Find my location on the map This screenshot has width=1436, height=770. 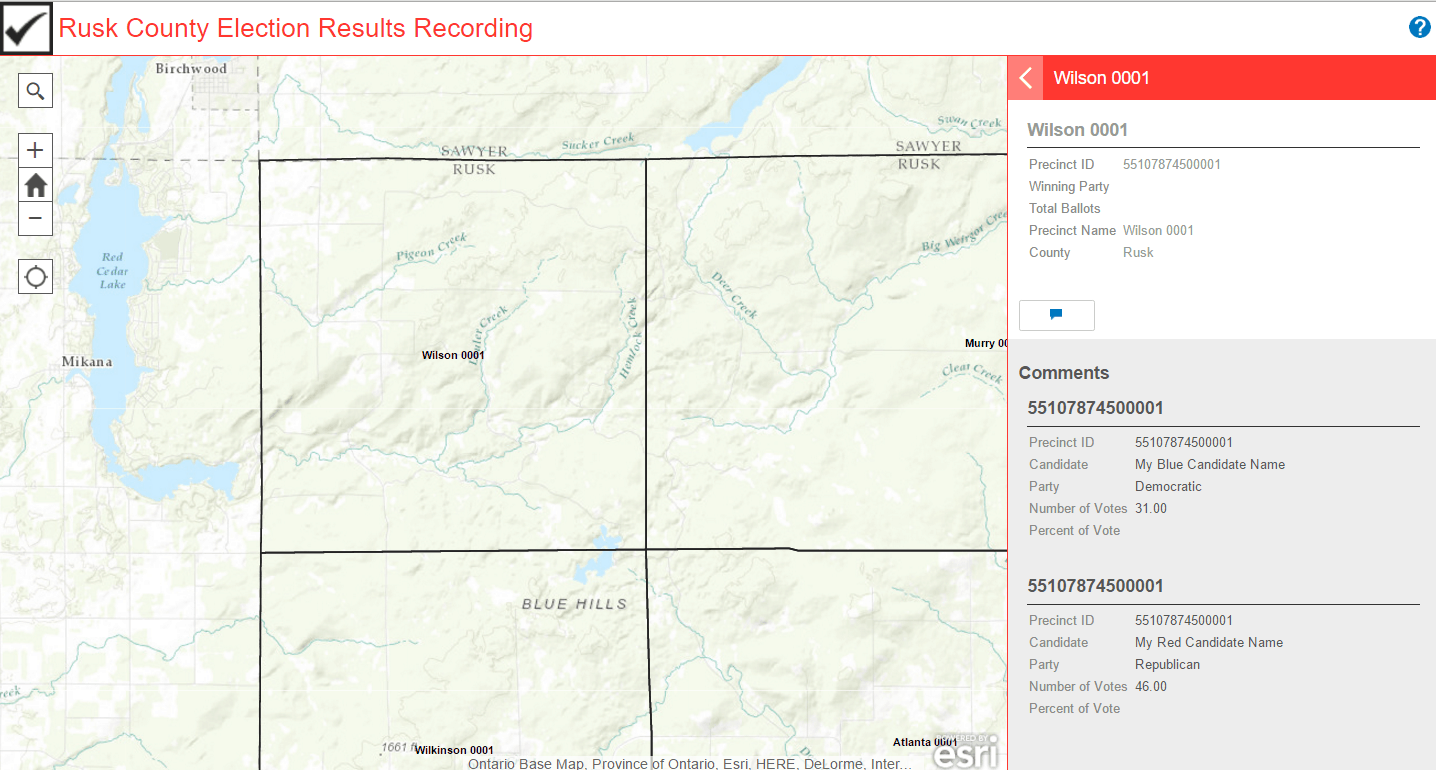coord(35,277)
